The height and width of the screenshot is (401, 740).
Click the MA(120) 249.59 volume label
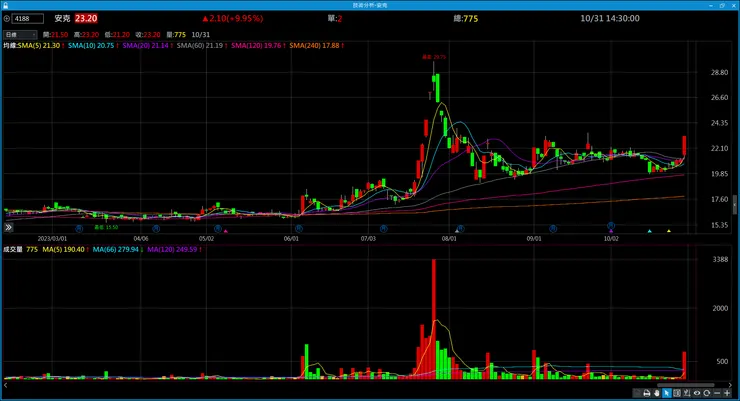point(174,249)
